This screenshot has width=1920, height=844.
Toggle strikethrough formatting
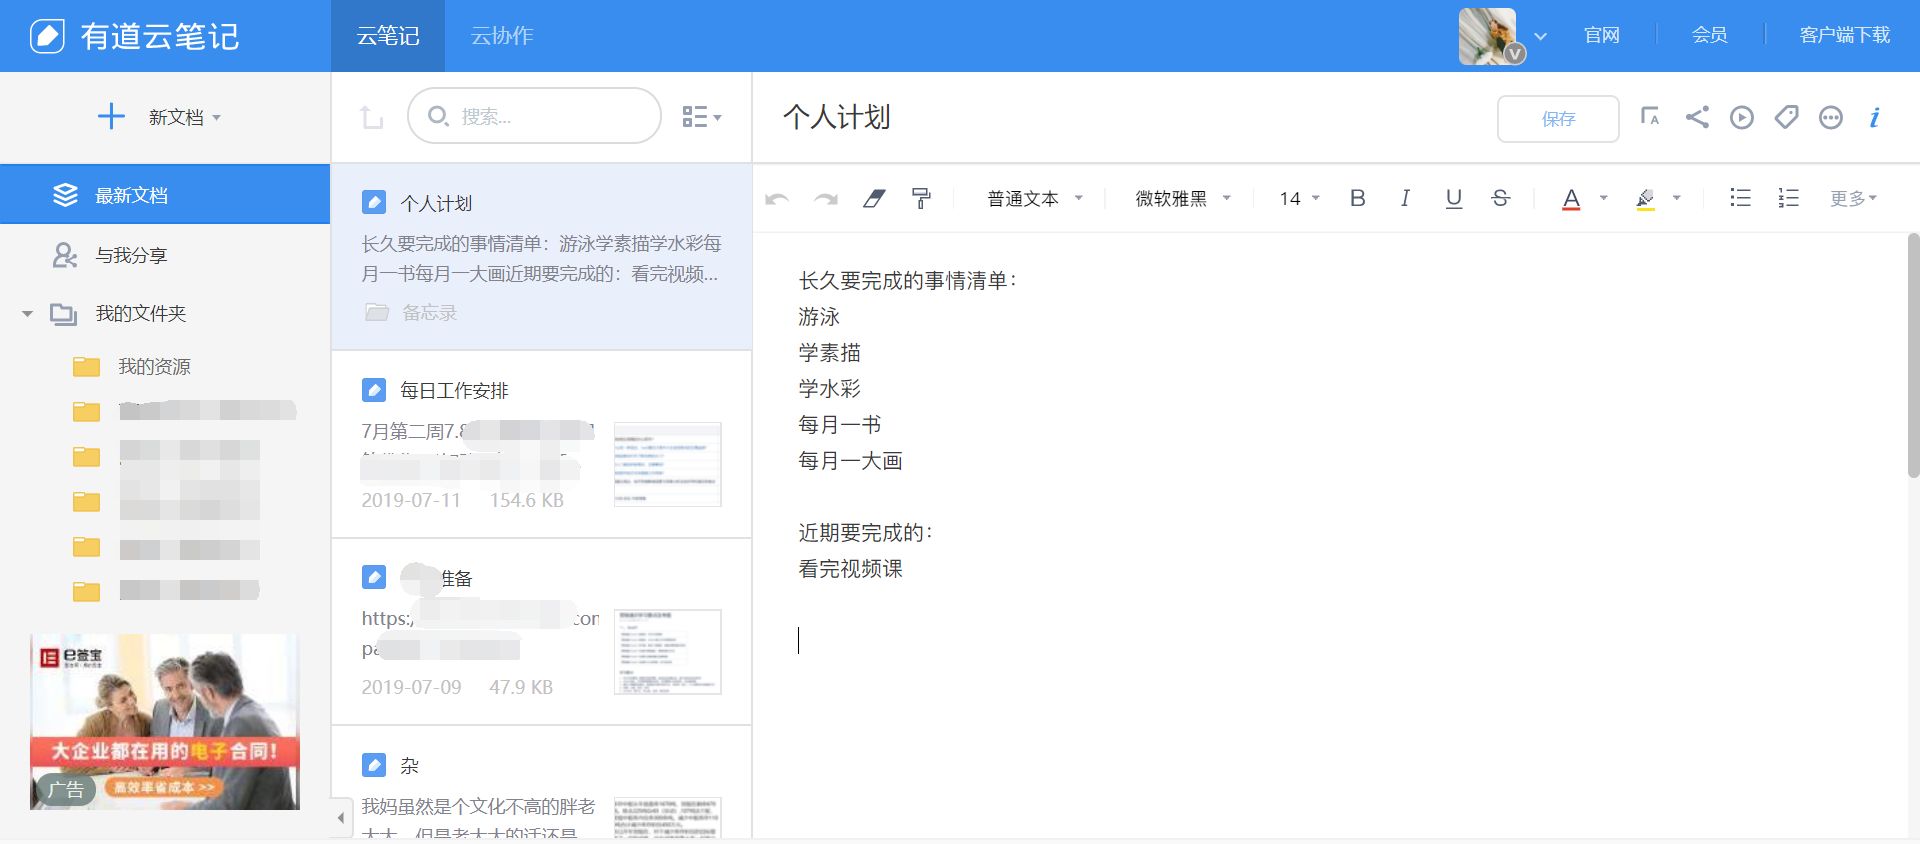tap(1501, 198)
